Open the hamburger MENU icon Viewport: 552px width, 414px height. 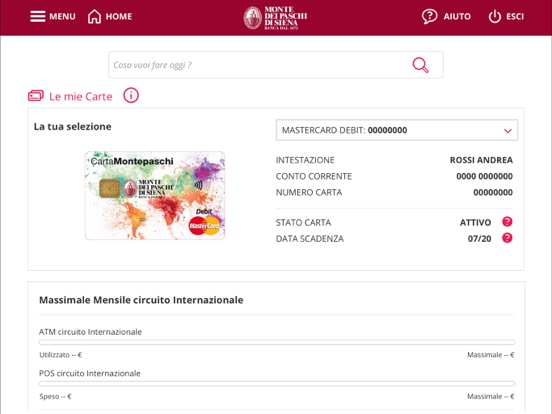pos(38,16)
